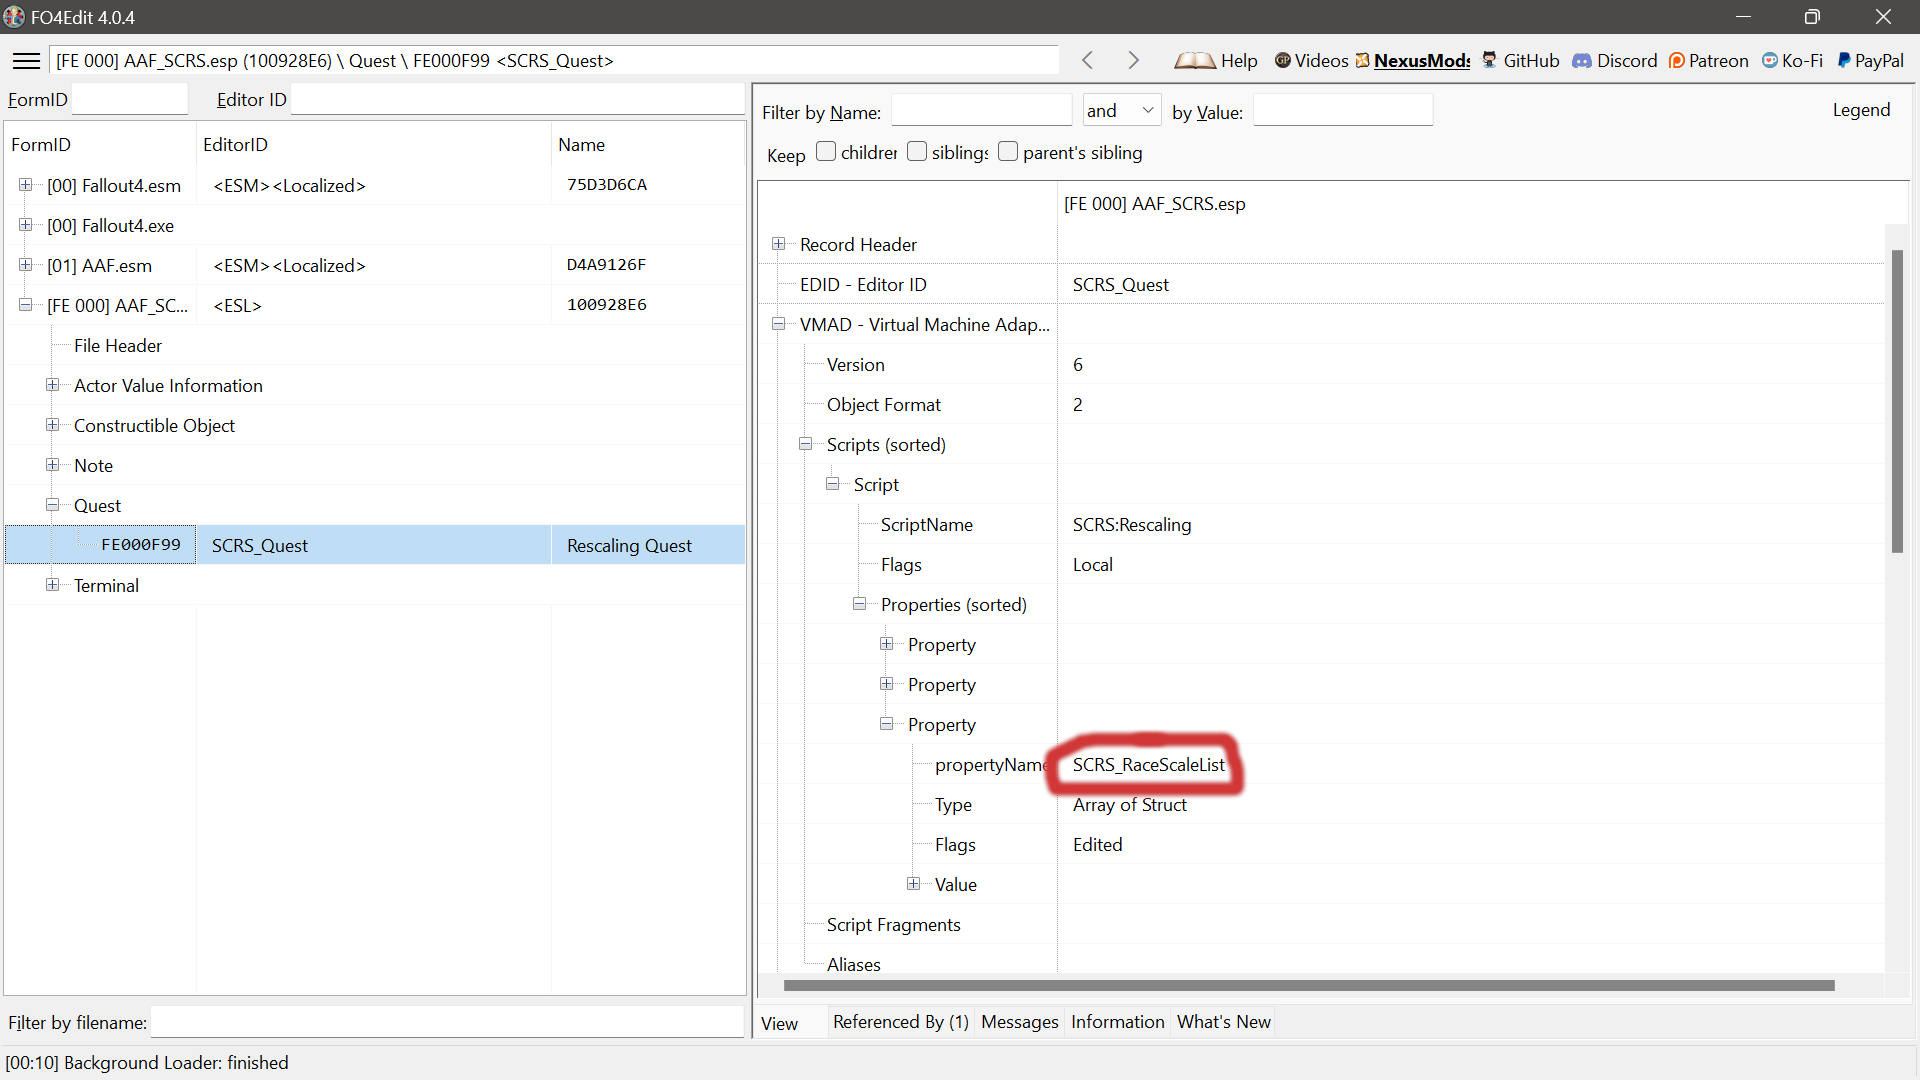Collapse the Quest group
The width and height of the screenshot is (1920, 1080).
[53, 505]
